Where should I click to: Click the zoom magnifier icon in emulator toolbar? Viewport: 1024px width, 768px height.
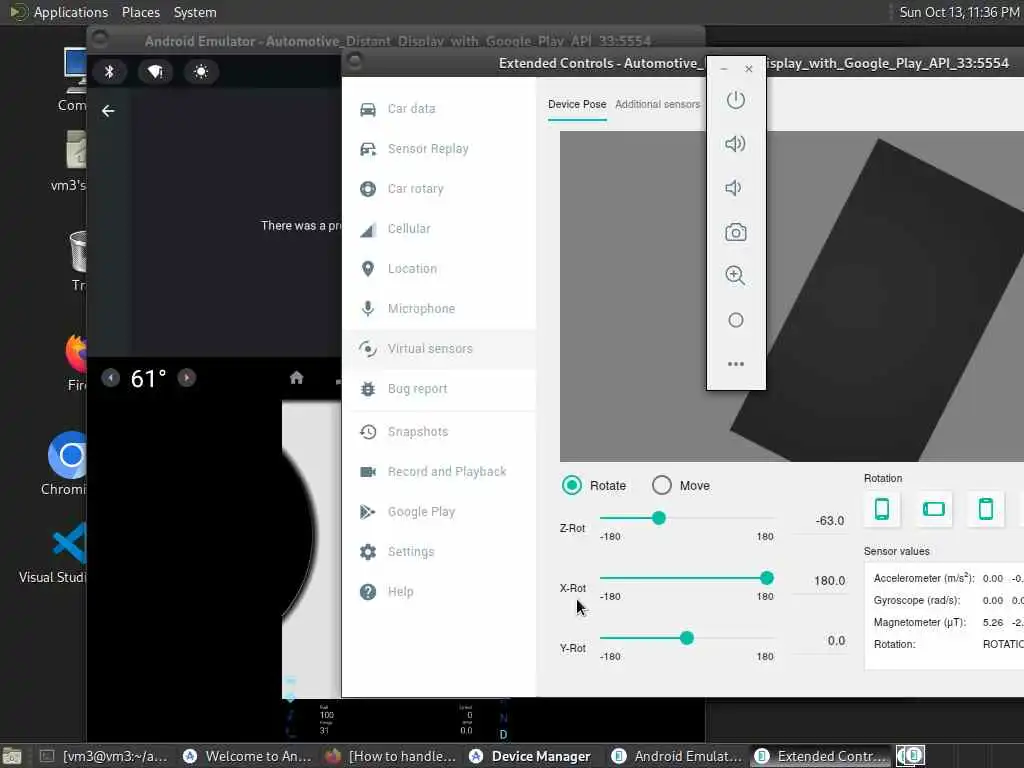735,276
